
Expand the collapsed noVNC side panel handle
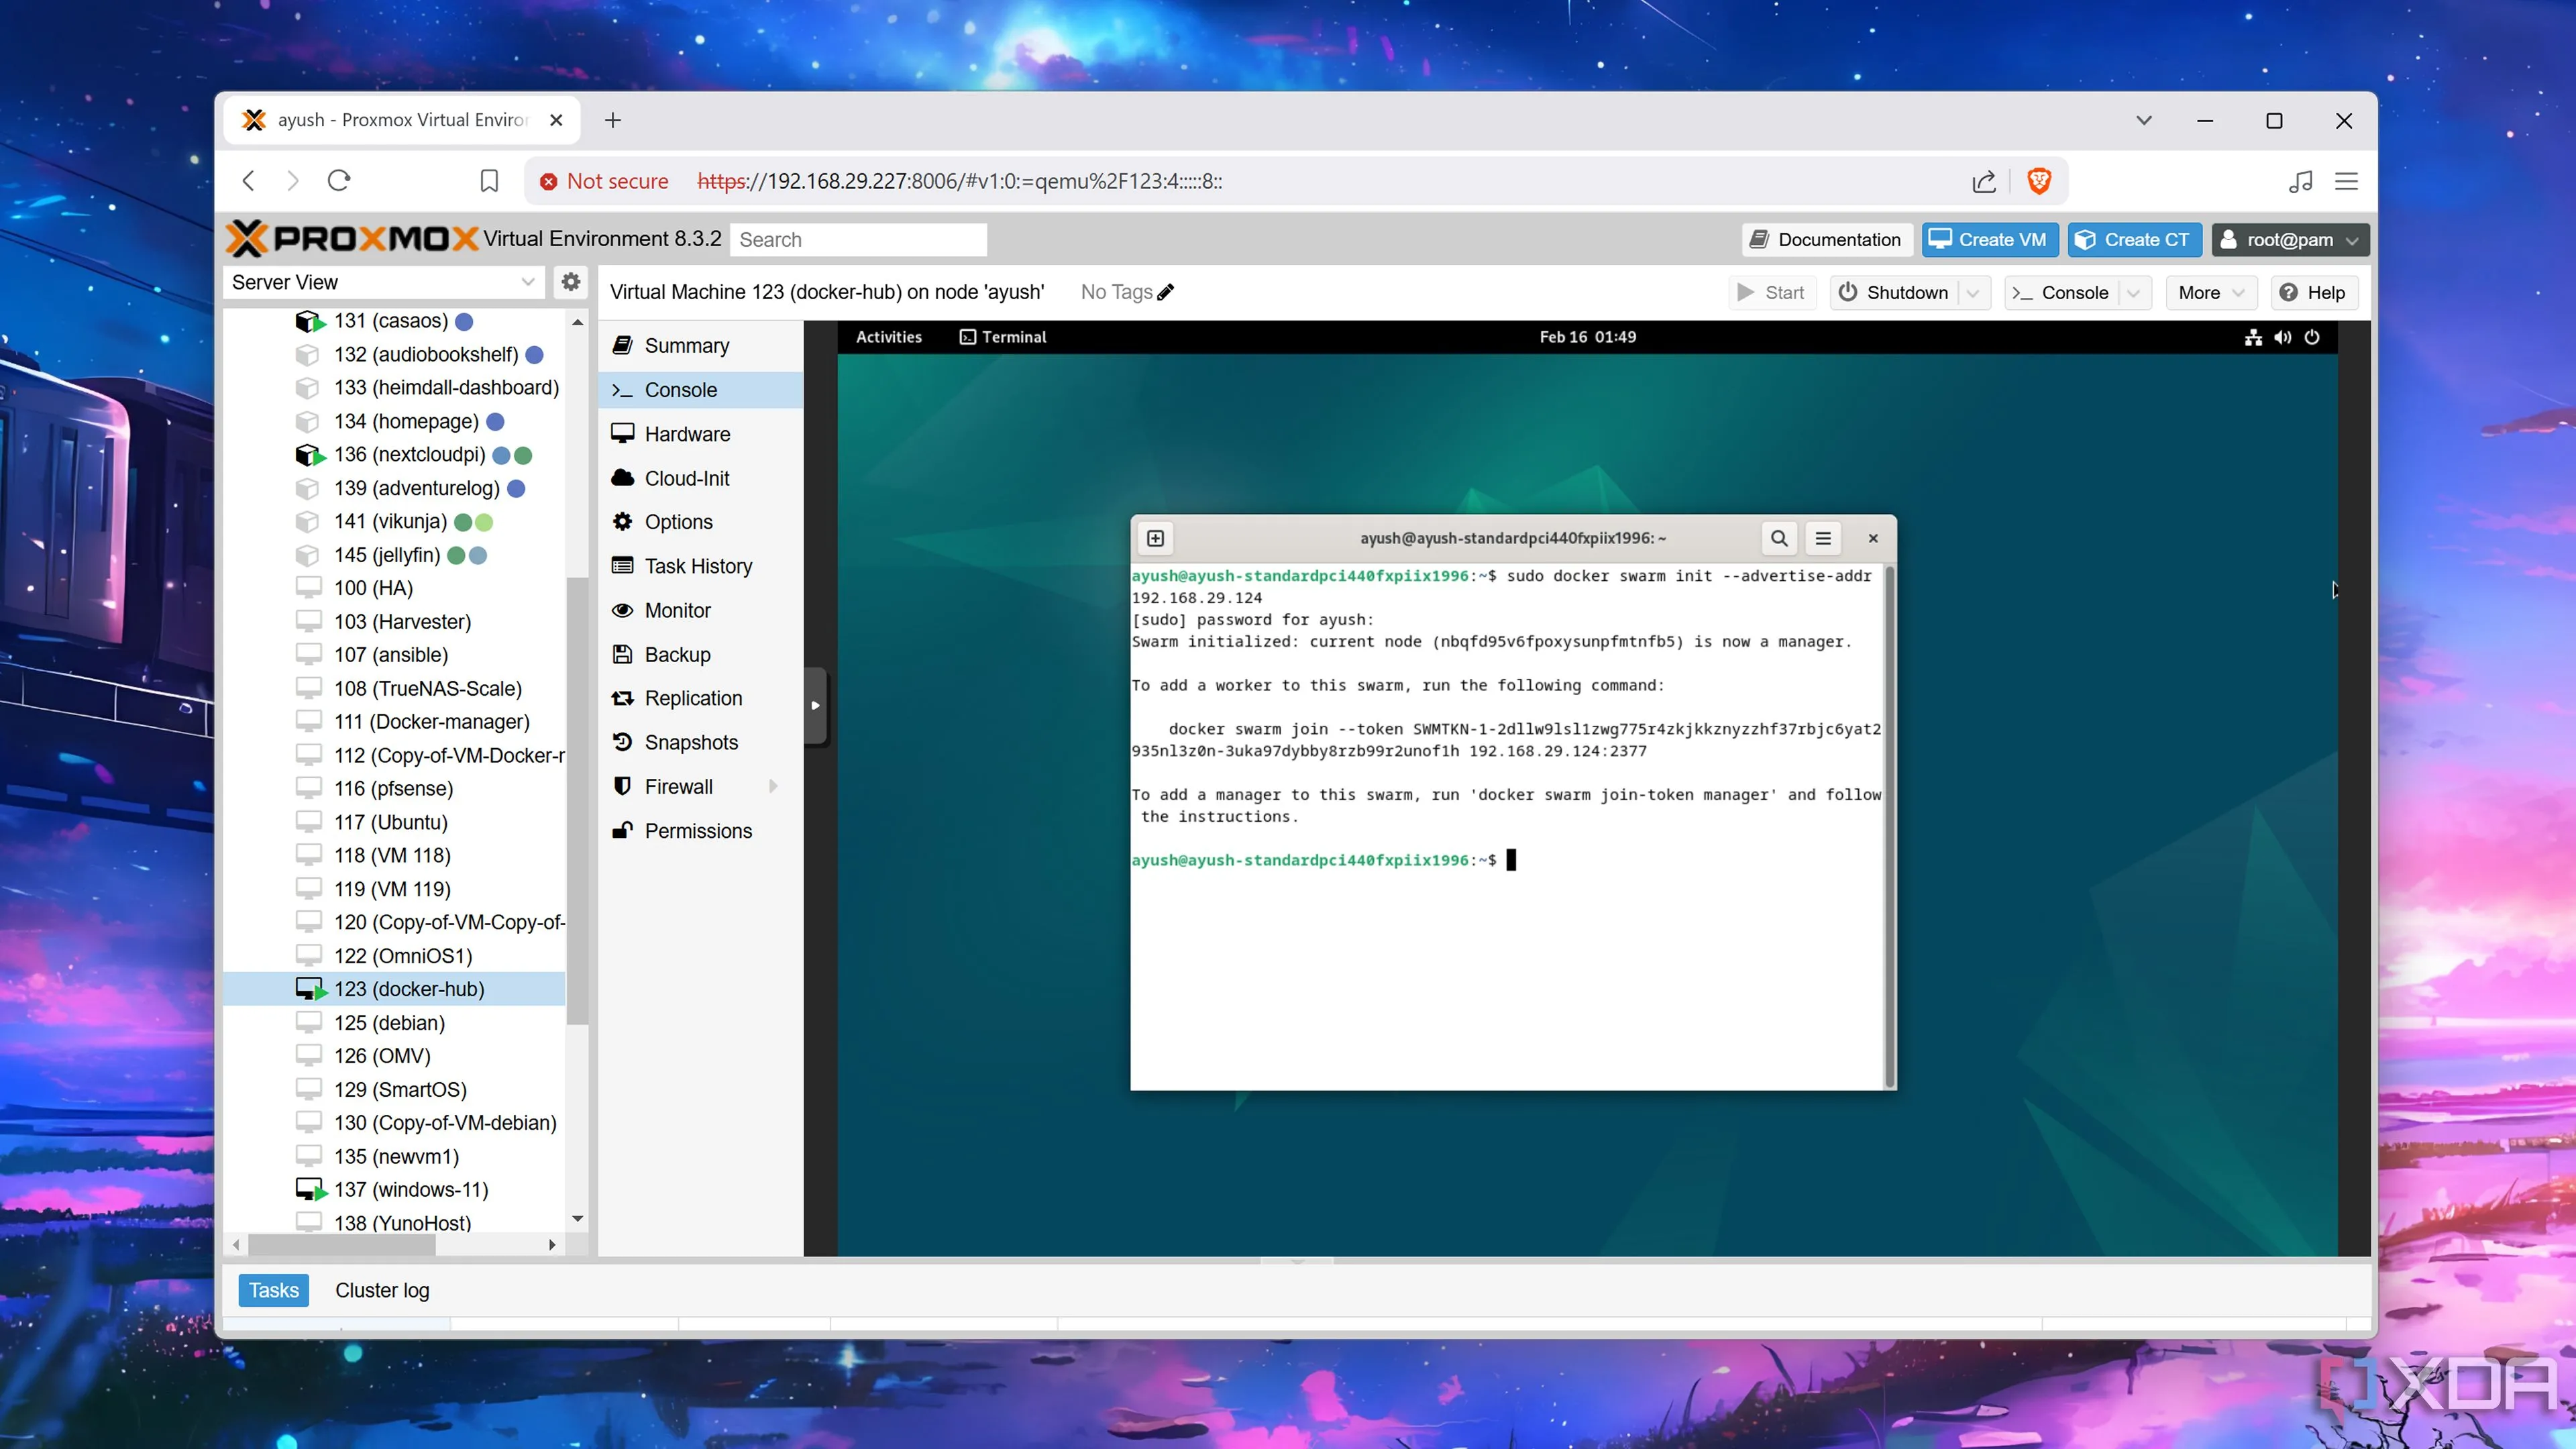click(815, 705)
